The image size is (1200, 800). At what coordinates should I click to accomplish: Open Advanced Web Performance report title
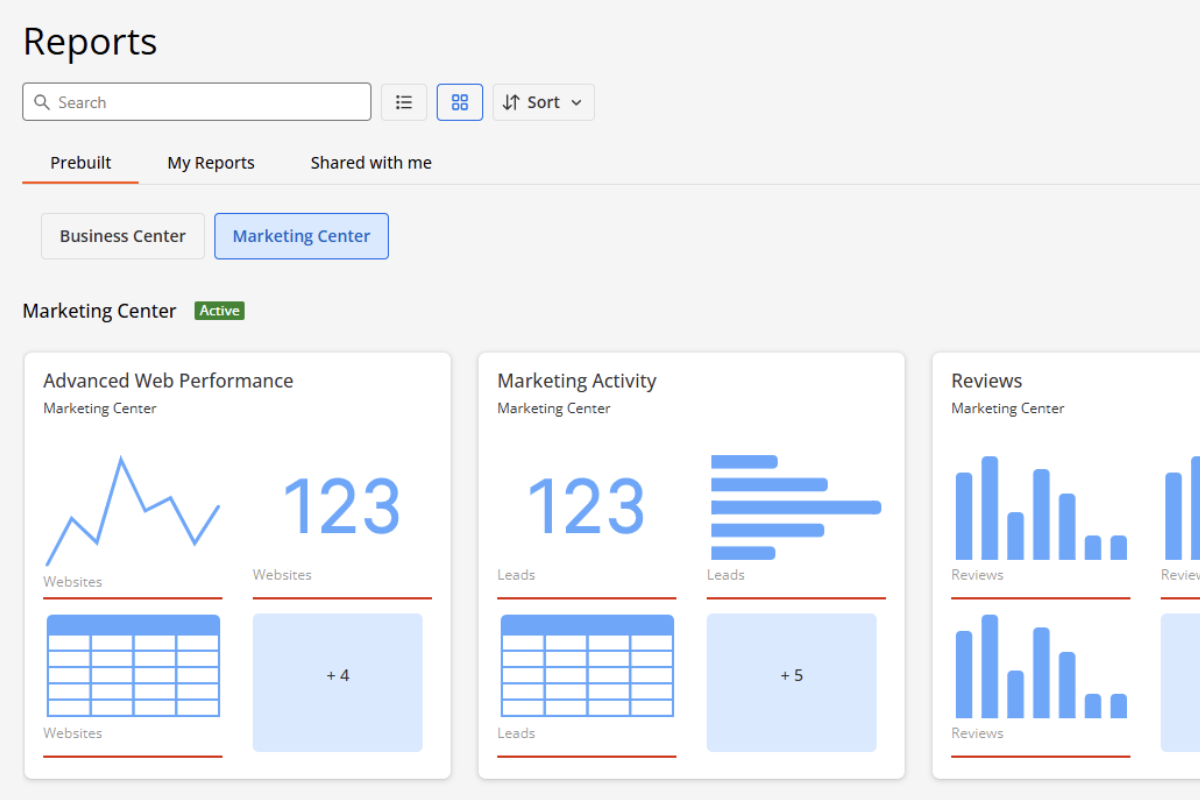(168, 381)
